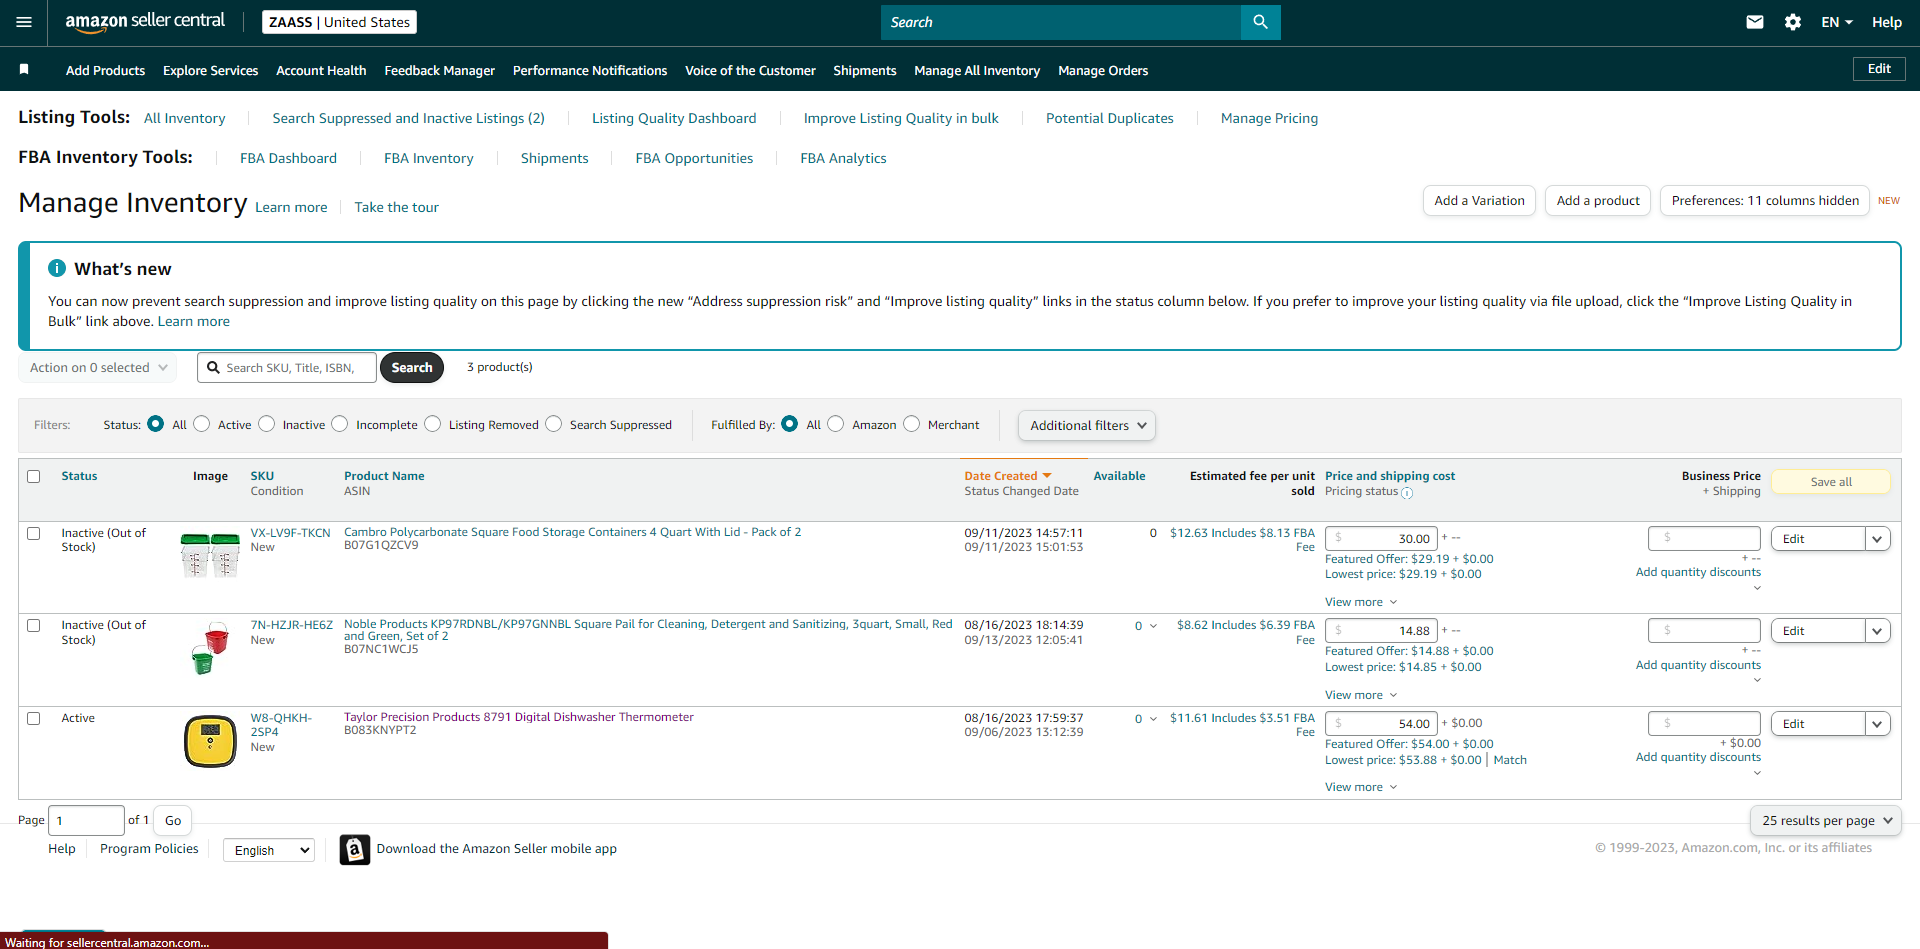
Task: Open the FBA Dashboard tab
Action: 288,158
